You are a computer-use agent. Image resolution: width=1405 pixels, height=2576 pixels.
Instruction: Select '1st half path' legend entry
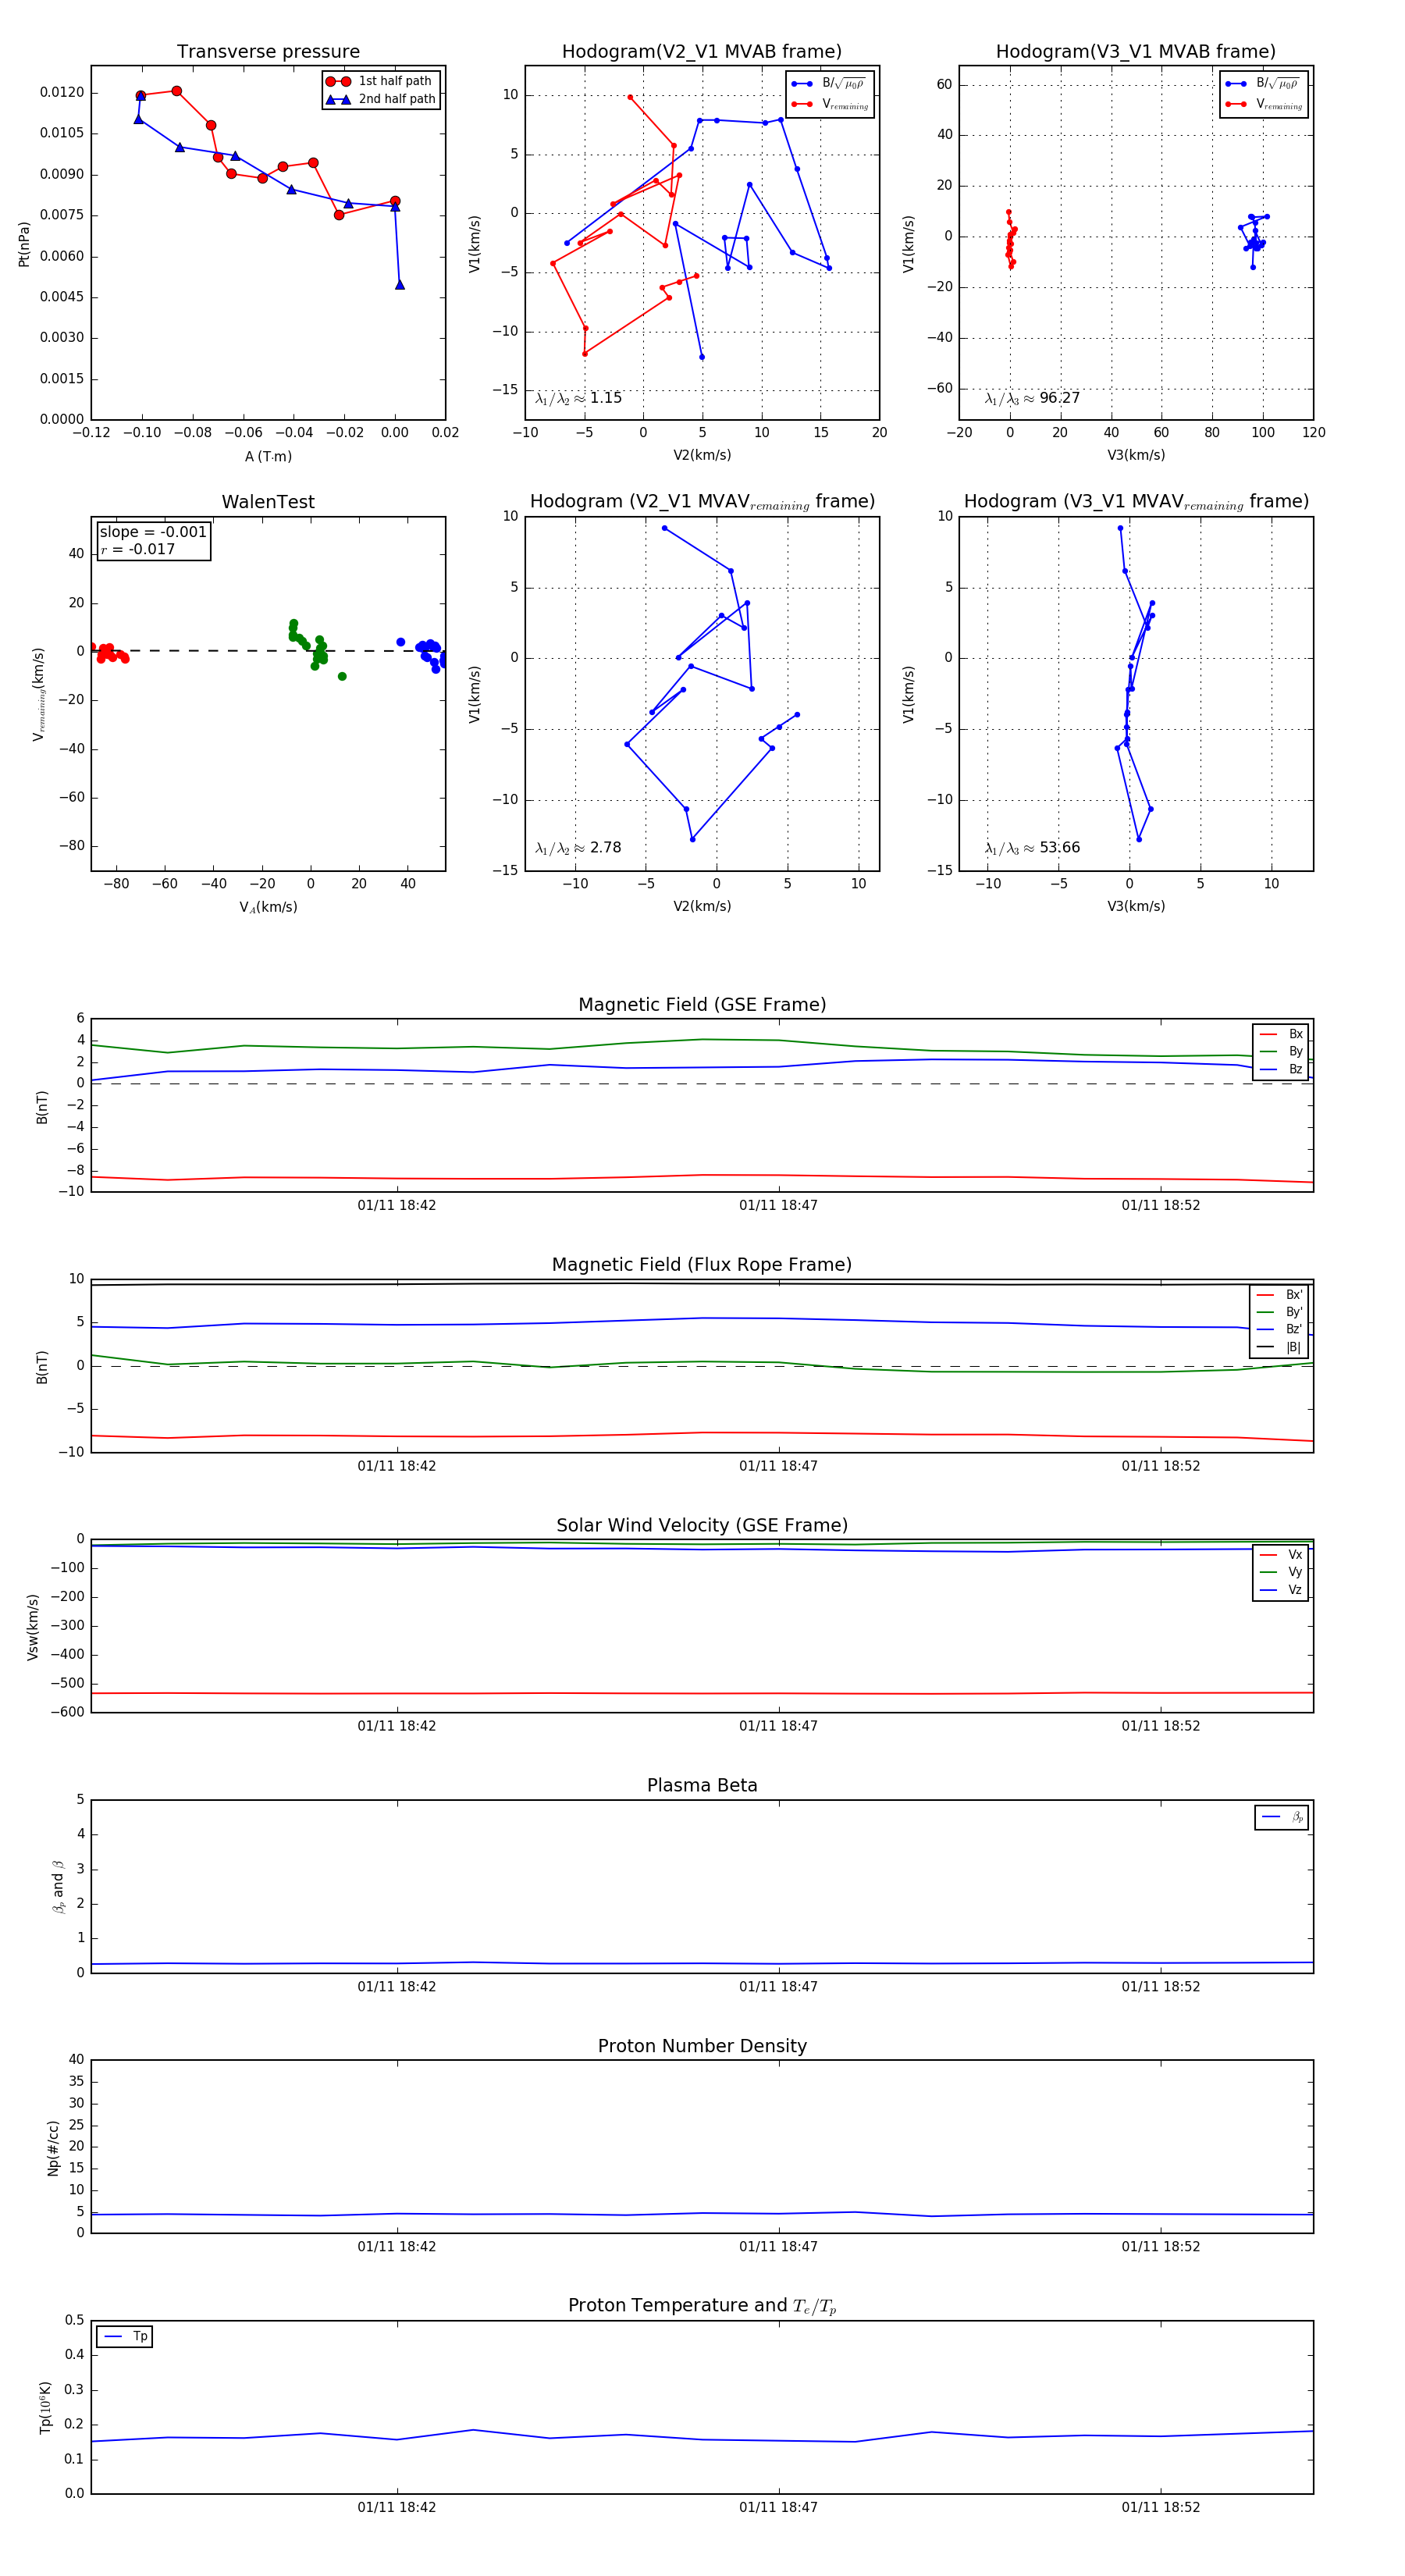point(381,81)
